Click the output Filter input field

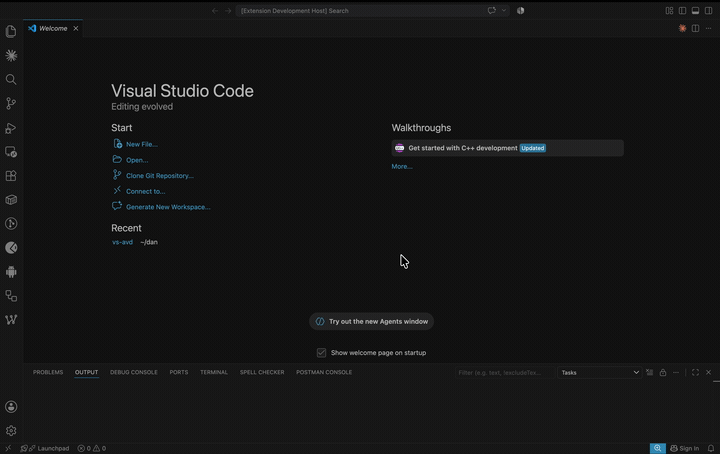[x=504, y=373]
